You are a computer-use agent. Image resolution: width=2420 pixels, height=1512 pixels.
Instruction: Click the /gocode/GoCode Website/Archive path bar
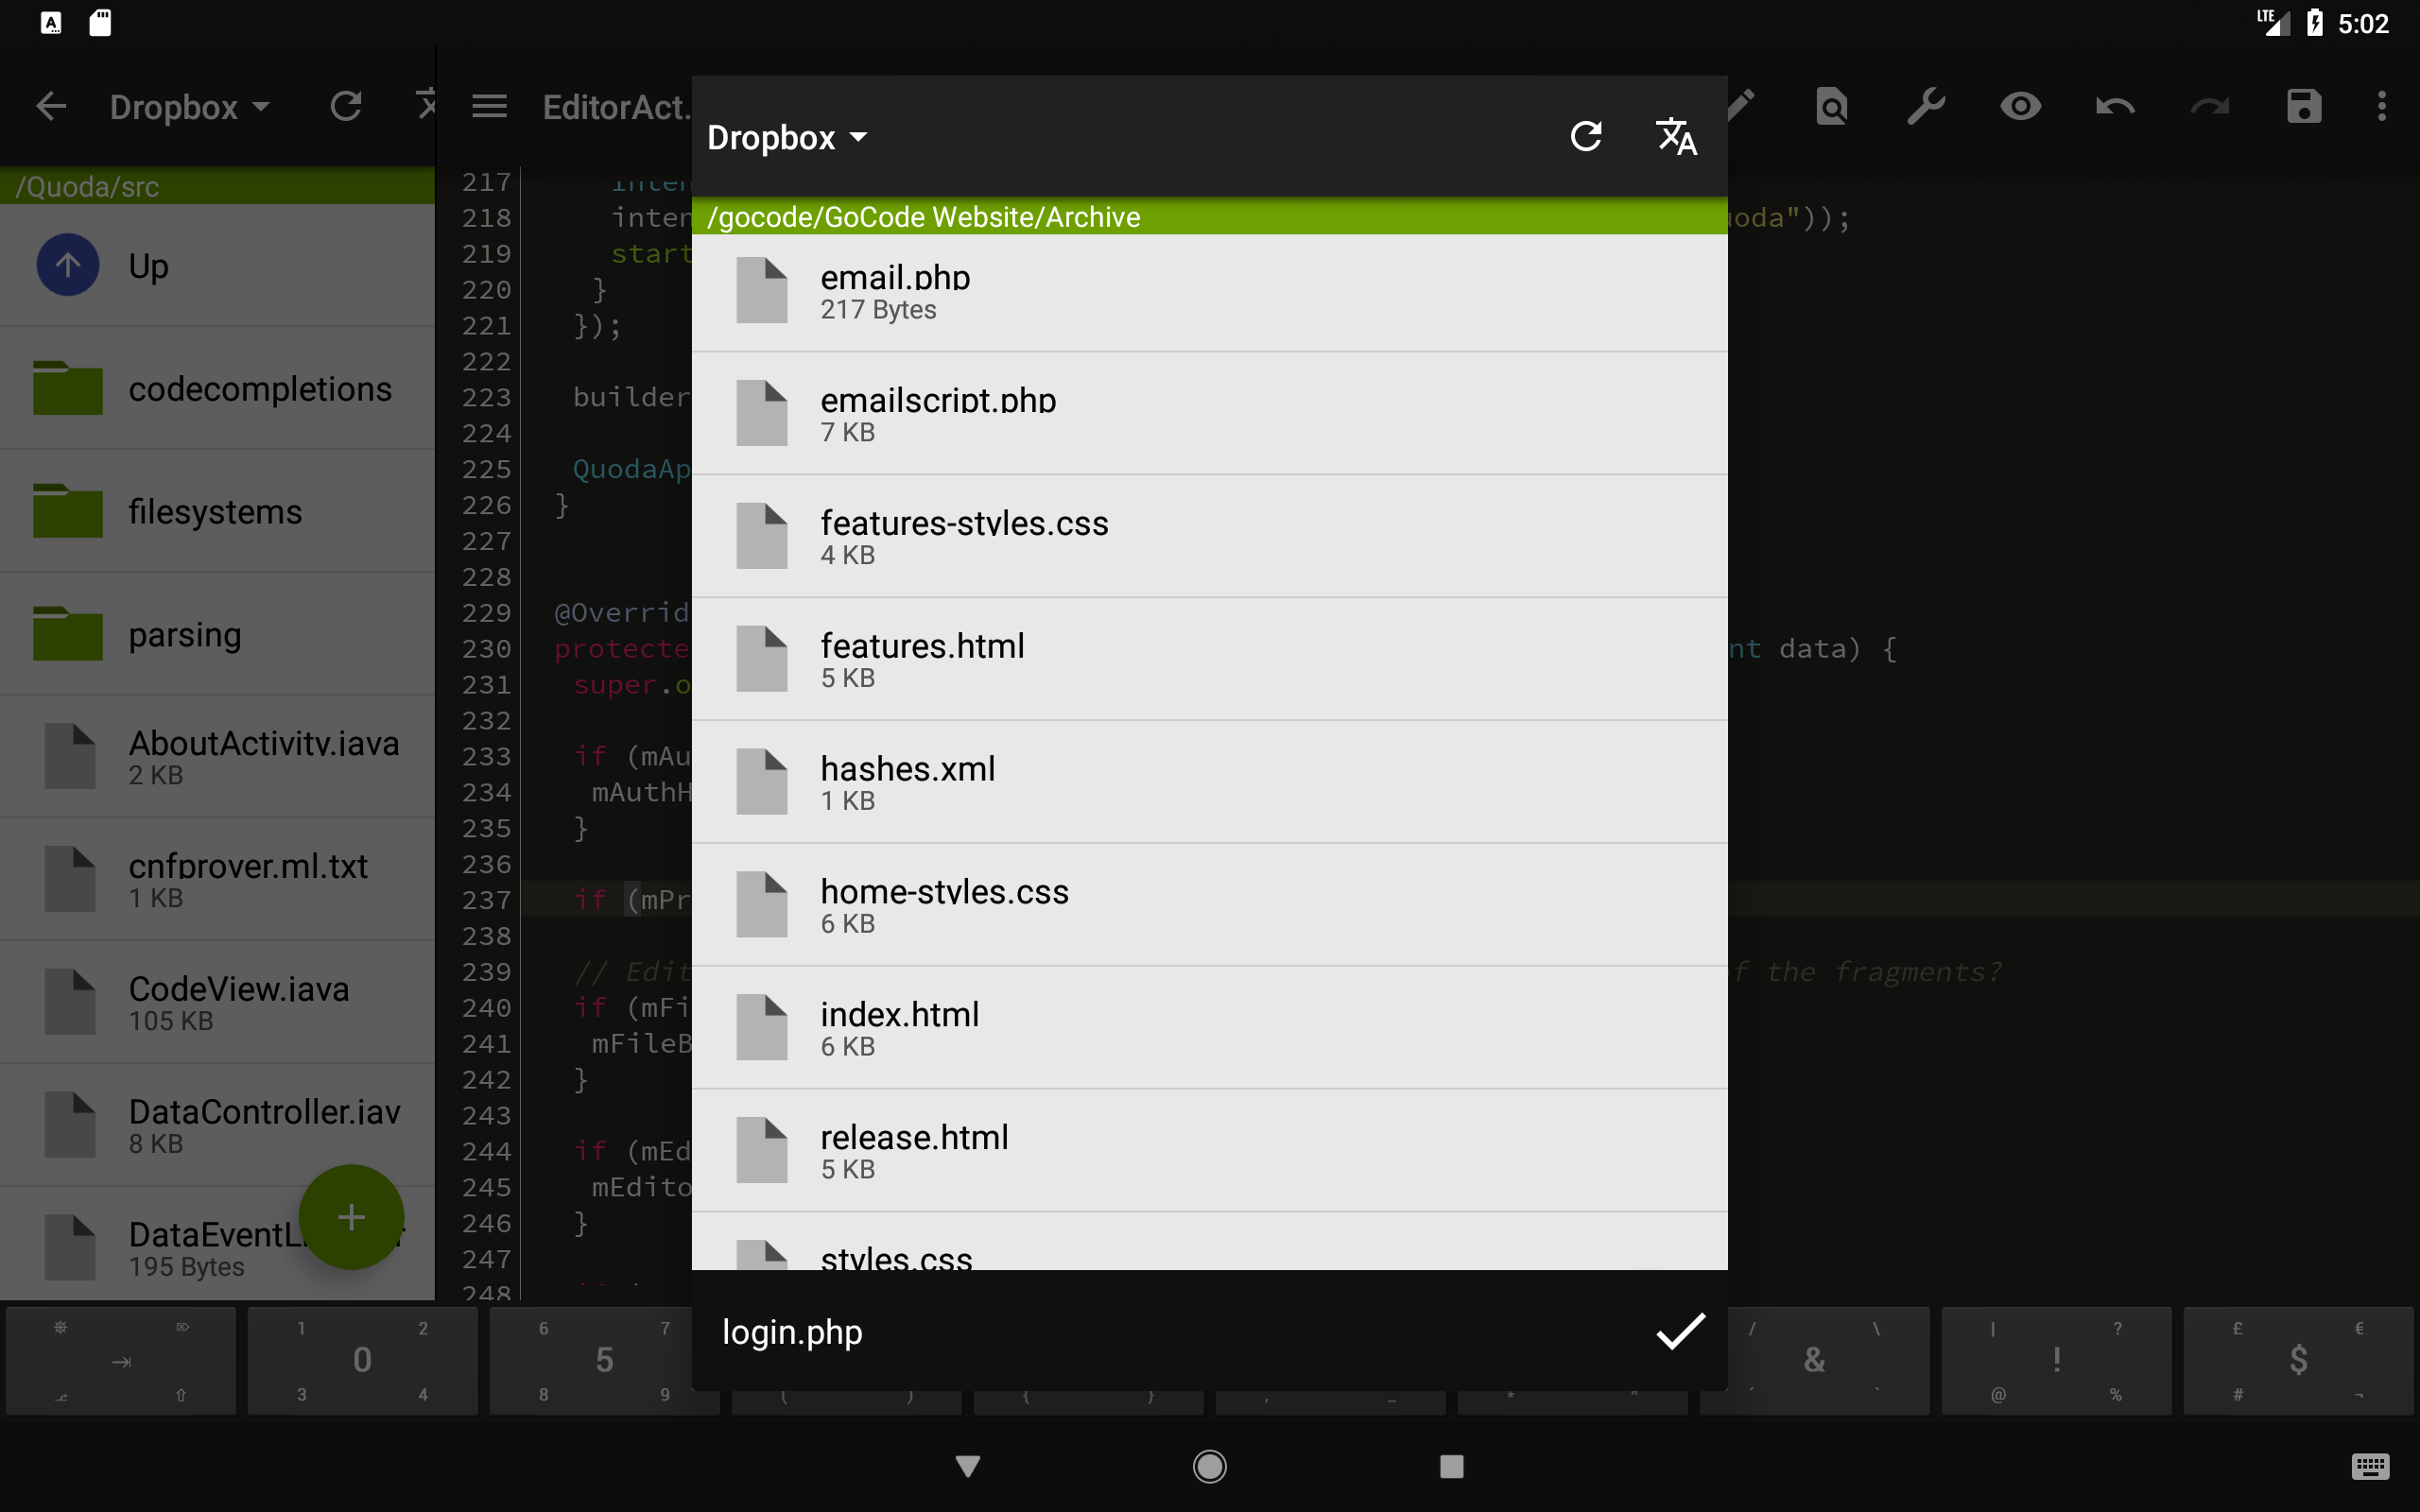pyautogui.click(x=1209, y=216)
